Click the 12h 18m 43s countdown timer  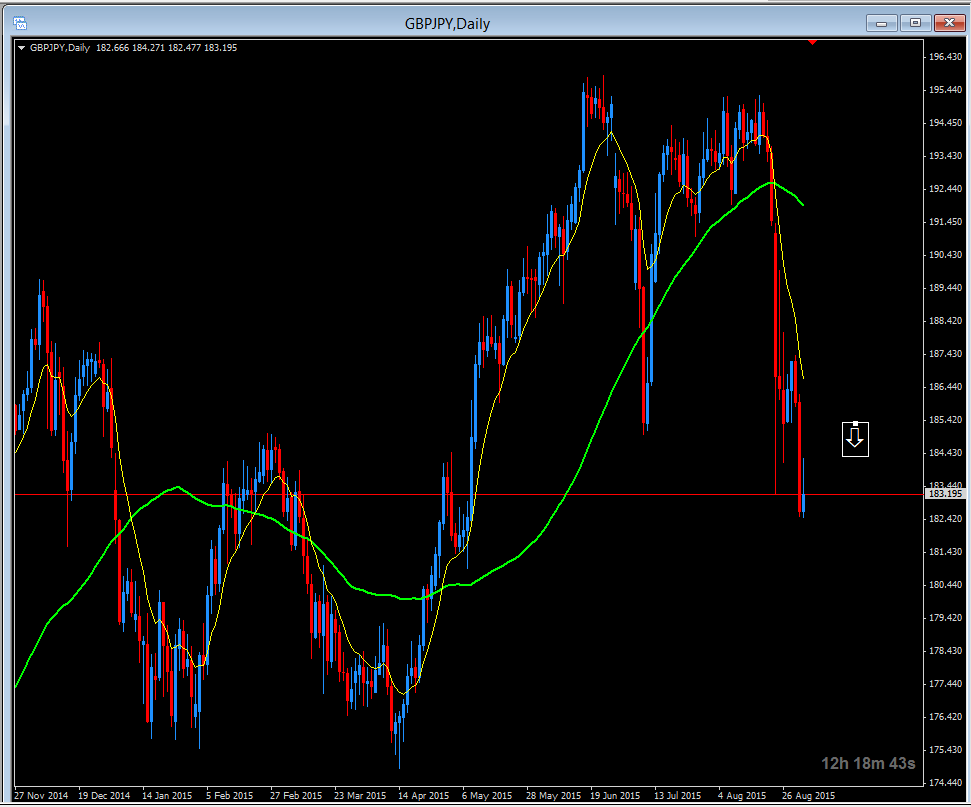pyautogui.click(x=868, y=764)
